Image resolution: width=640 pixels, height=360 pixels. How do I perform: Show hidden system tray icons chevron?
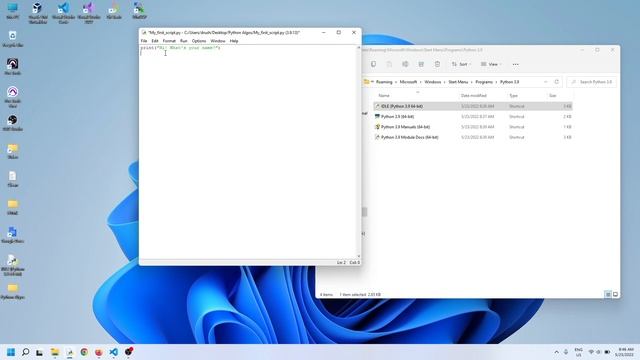tap(556, 352)
